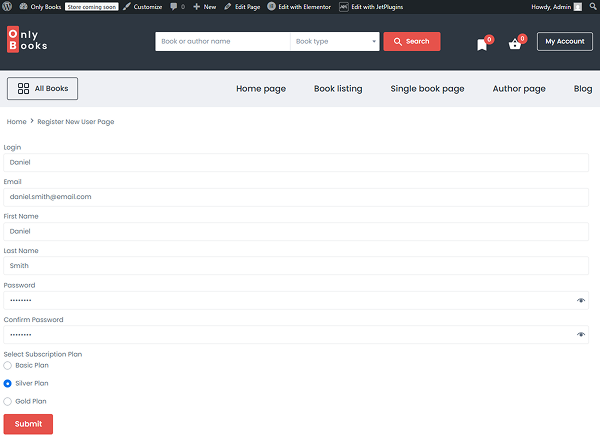Click into the Password field
Viewport: 600px width, 439px height.
[296, 300]
